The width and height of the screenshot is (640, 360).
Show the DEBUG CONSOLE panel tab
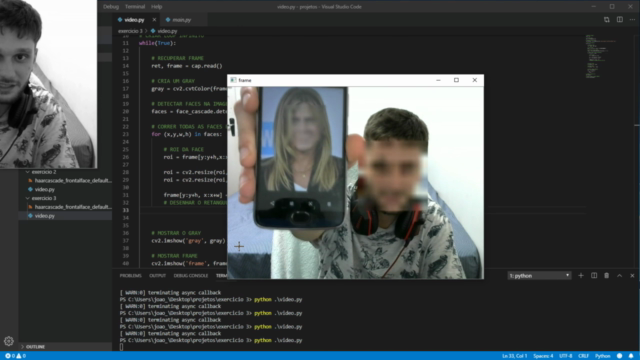pyautogui.click(x=191, y=276)
